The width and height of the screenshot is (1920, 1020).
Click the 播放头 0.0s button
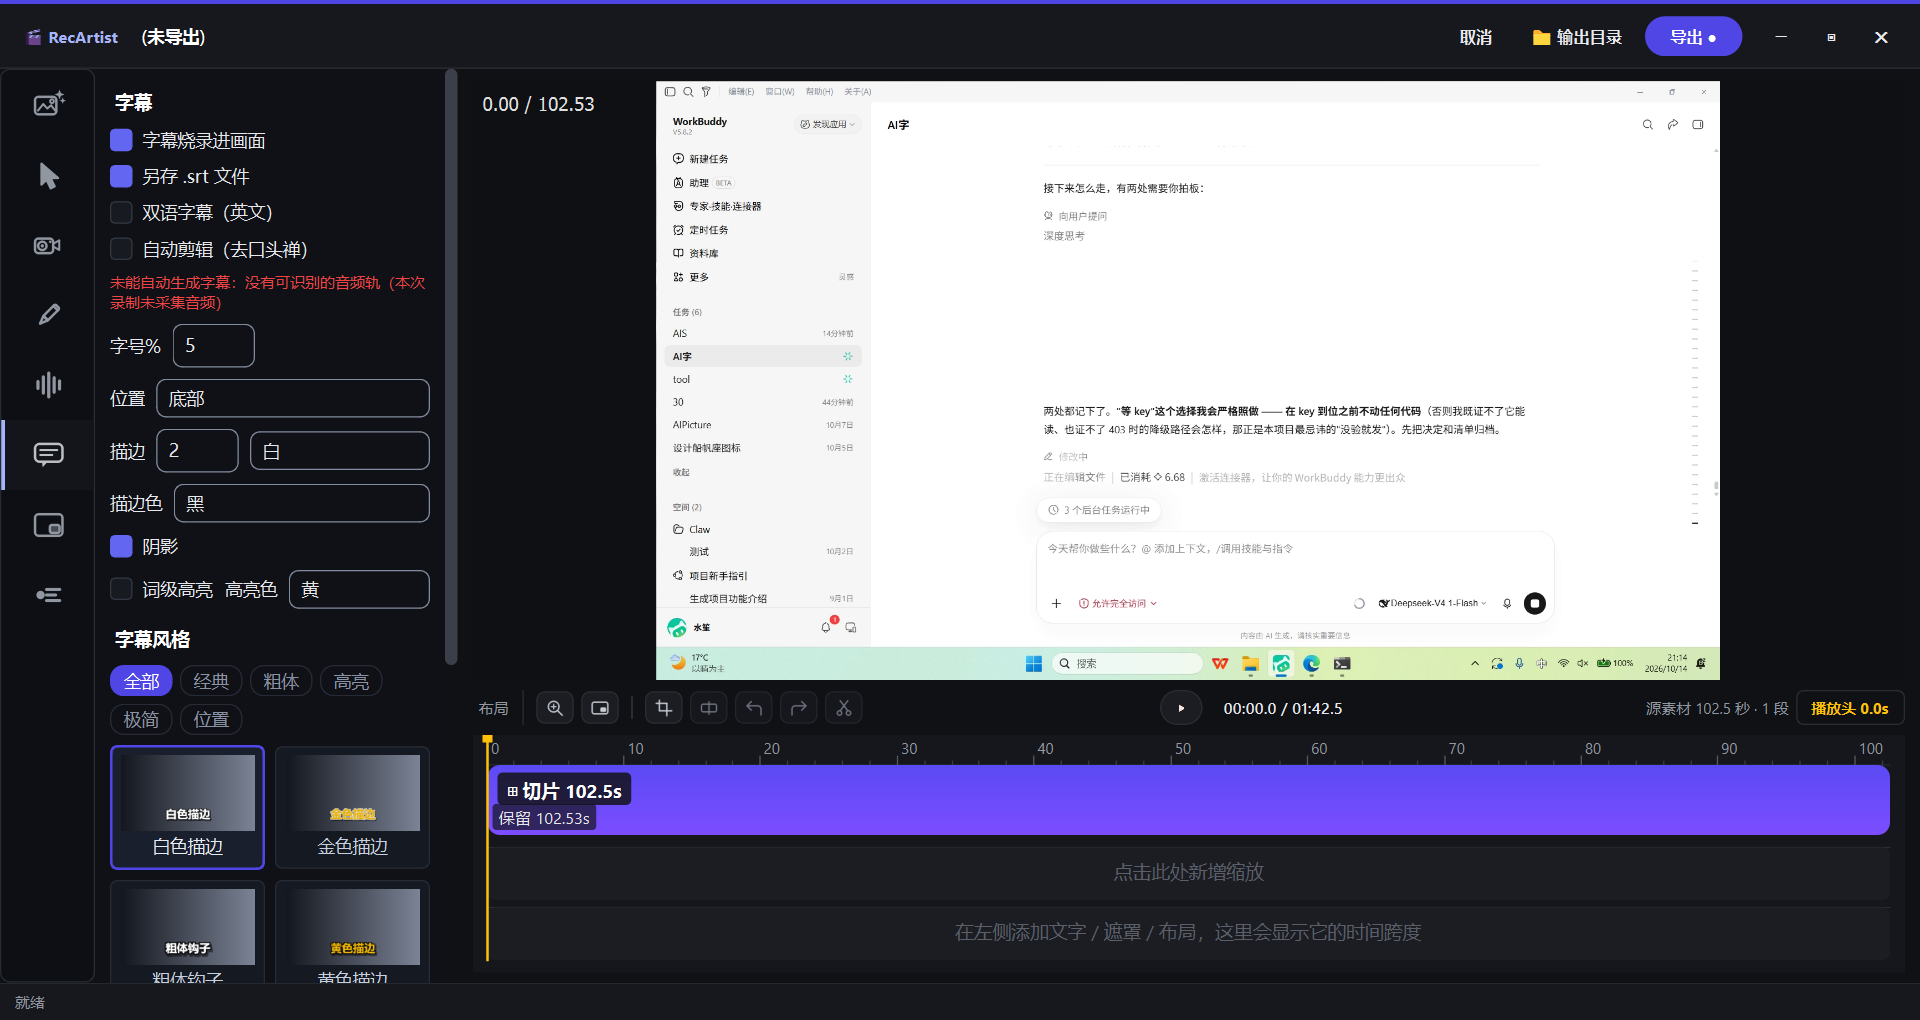point(1850,708)
